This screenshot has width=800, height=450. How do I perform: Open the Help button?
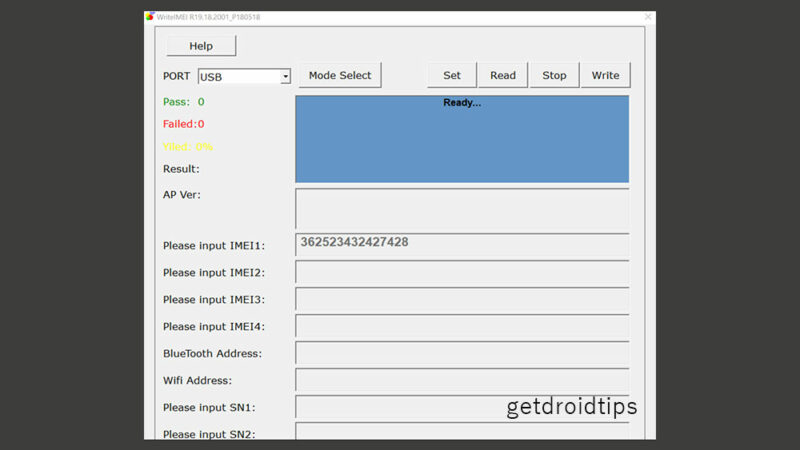(x=201, y=46)
